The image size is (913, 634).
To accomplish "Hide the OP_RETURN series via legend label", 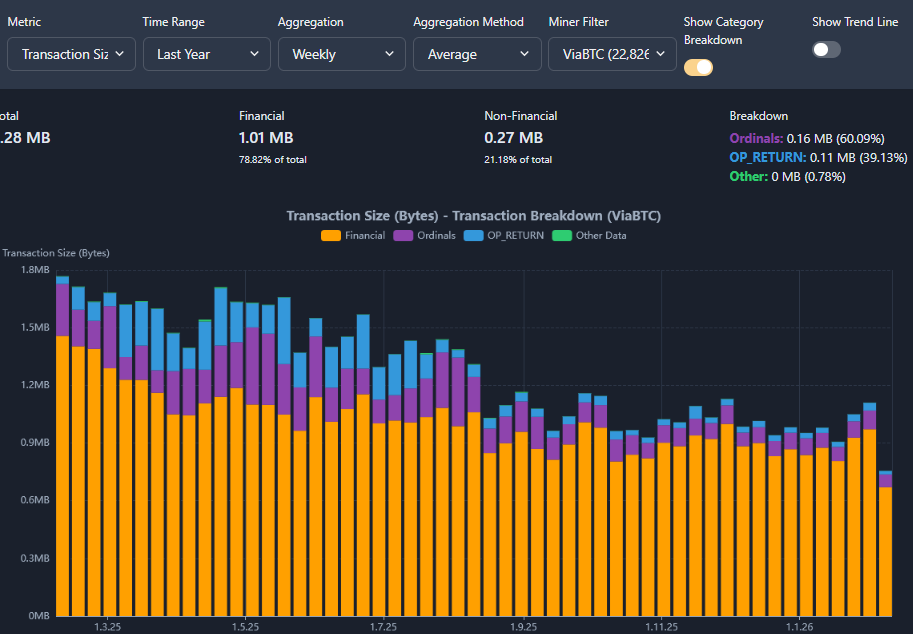I will coord(515,236).
